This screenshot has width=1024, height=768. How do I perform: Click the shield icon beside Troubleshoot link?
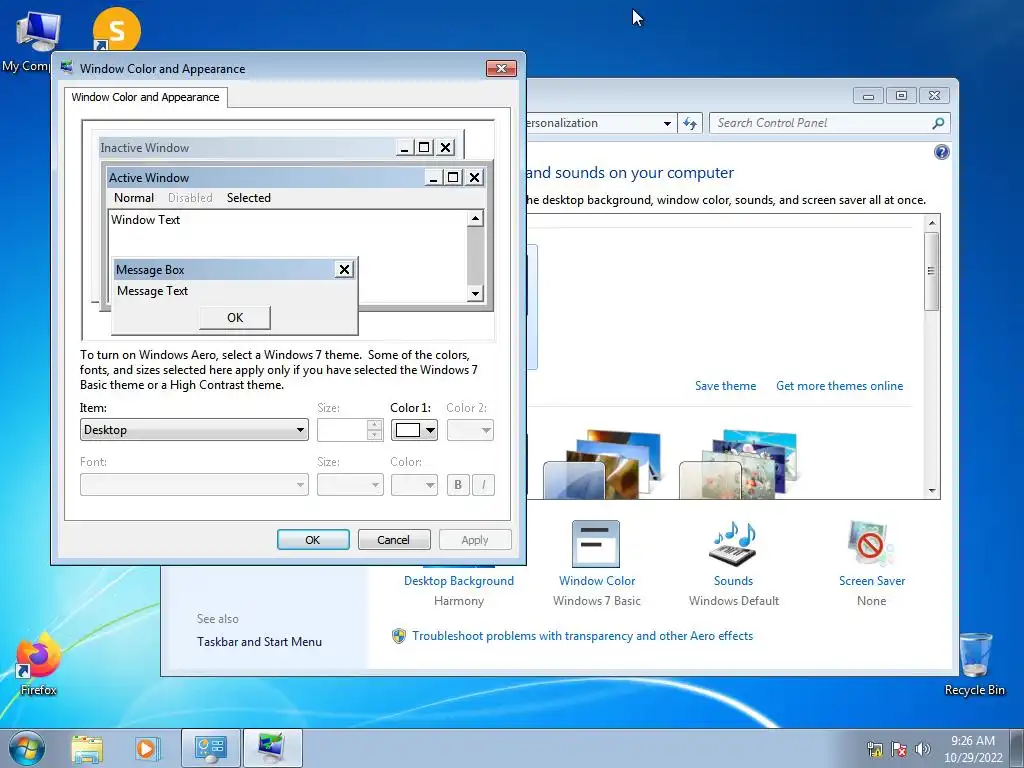pyautogui.click(x=398, y=636)
